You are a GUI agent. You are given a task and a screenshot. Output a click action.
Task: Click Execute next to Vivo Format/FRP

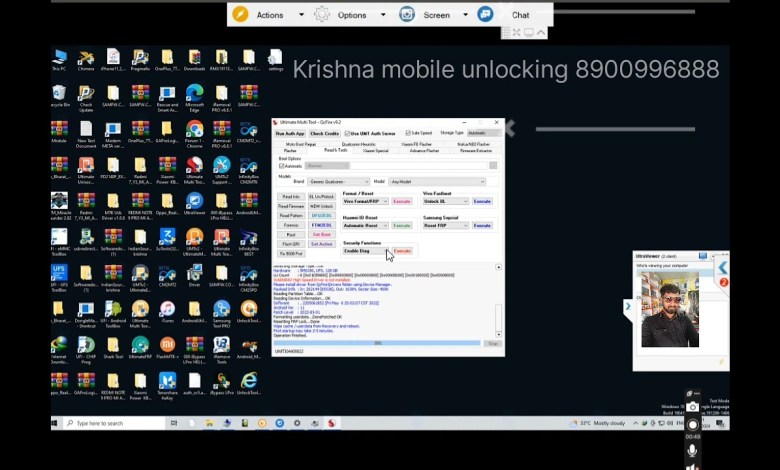tap(402, 201)
